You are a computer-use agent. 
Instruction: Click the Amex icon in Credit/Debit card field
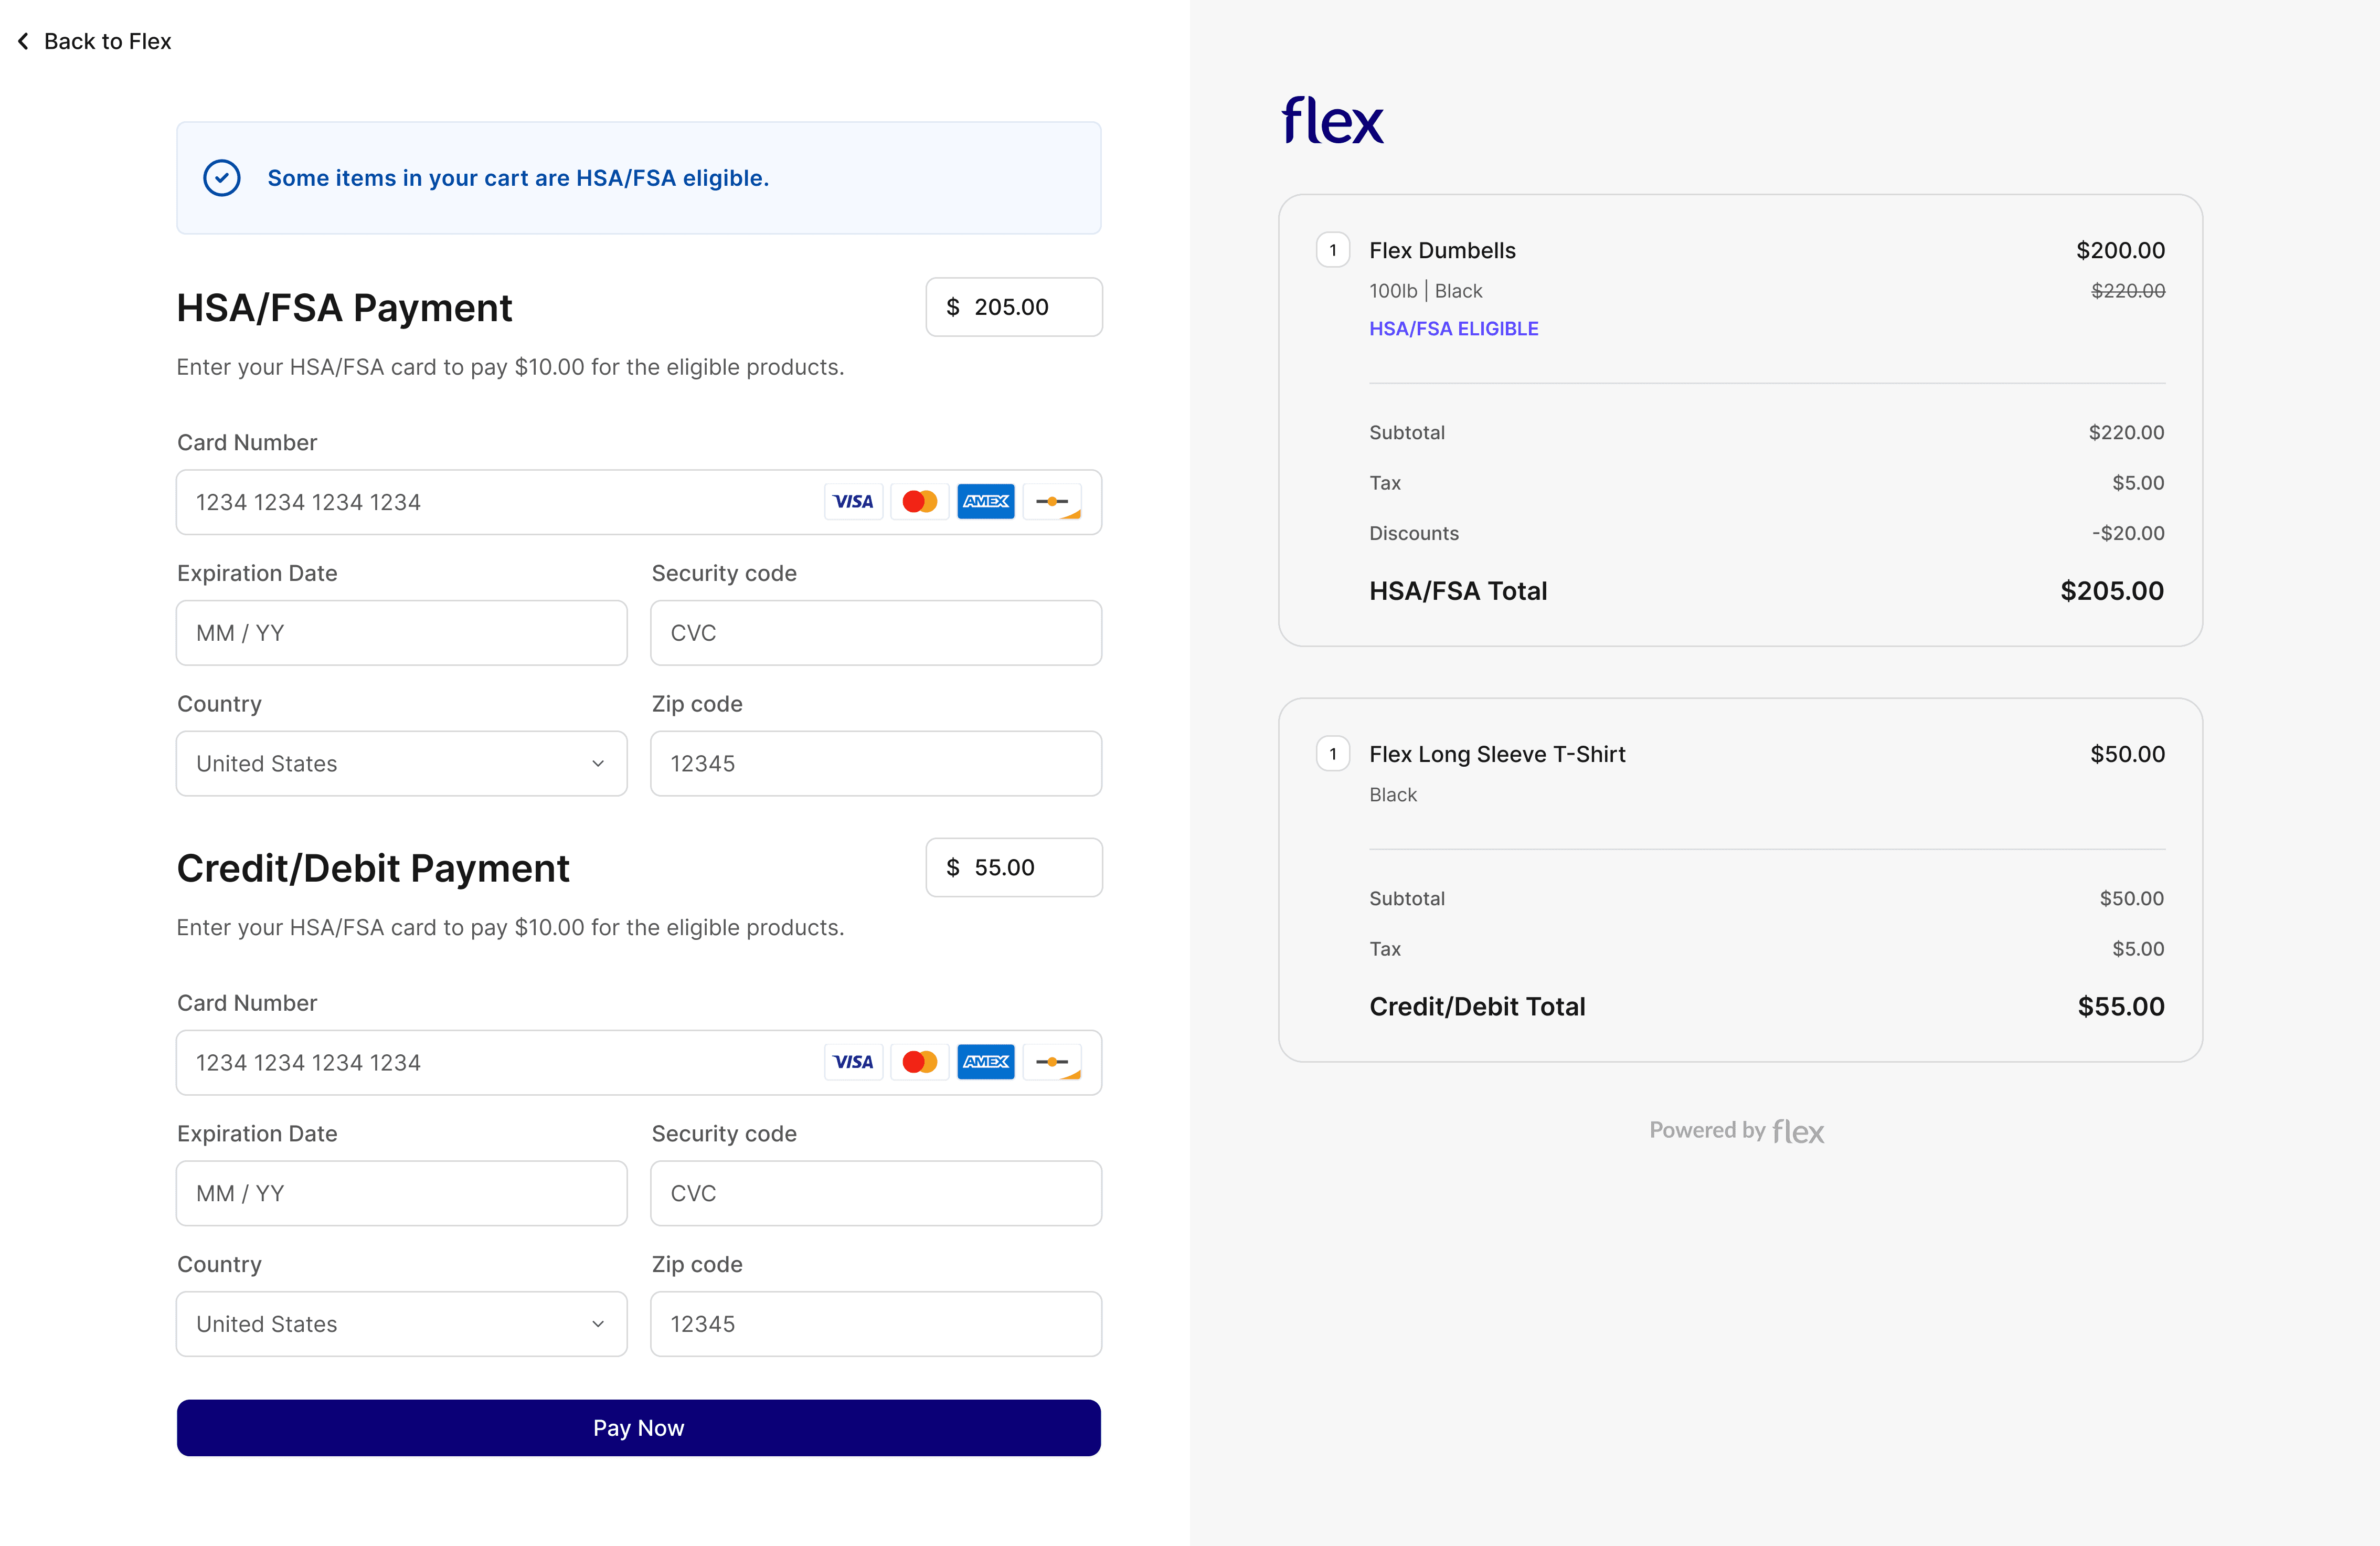coord(985,1062)
